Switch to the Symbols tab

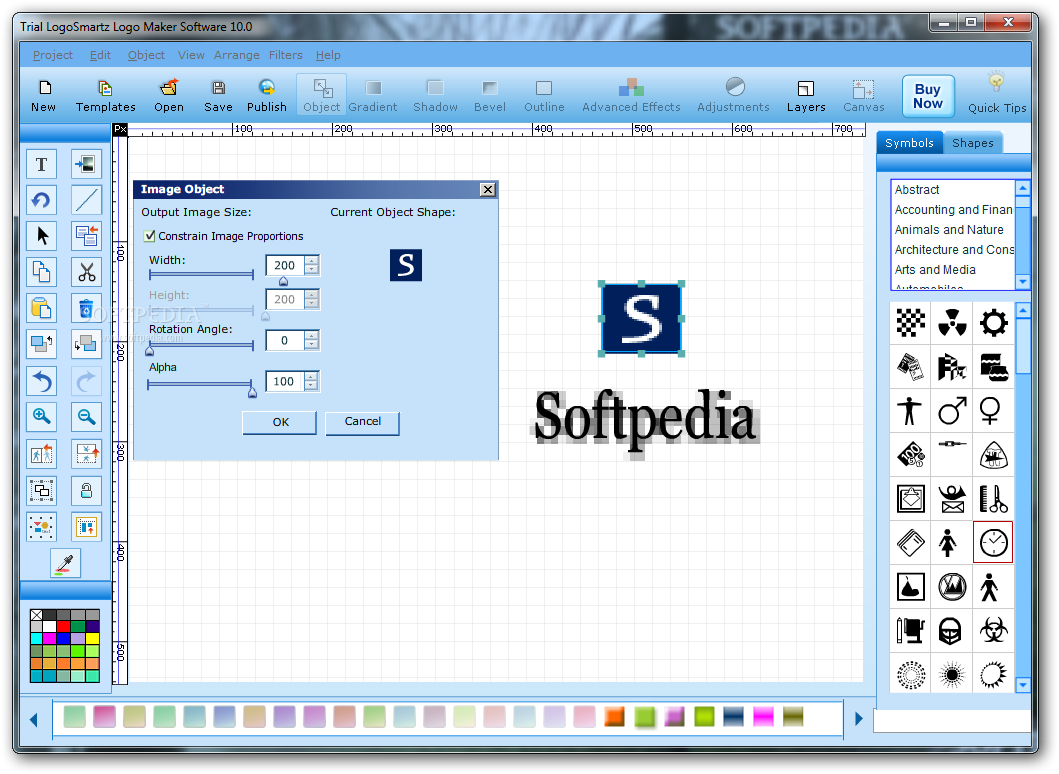tap(909, 143)
